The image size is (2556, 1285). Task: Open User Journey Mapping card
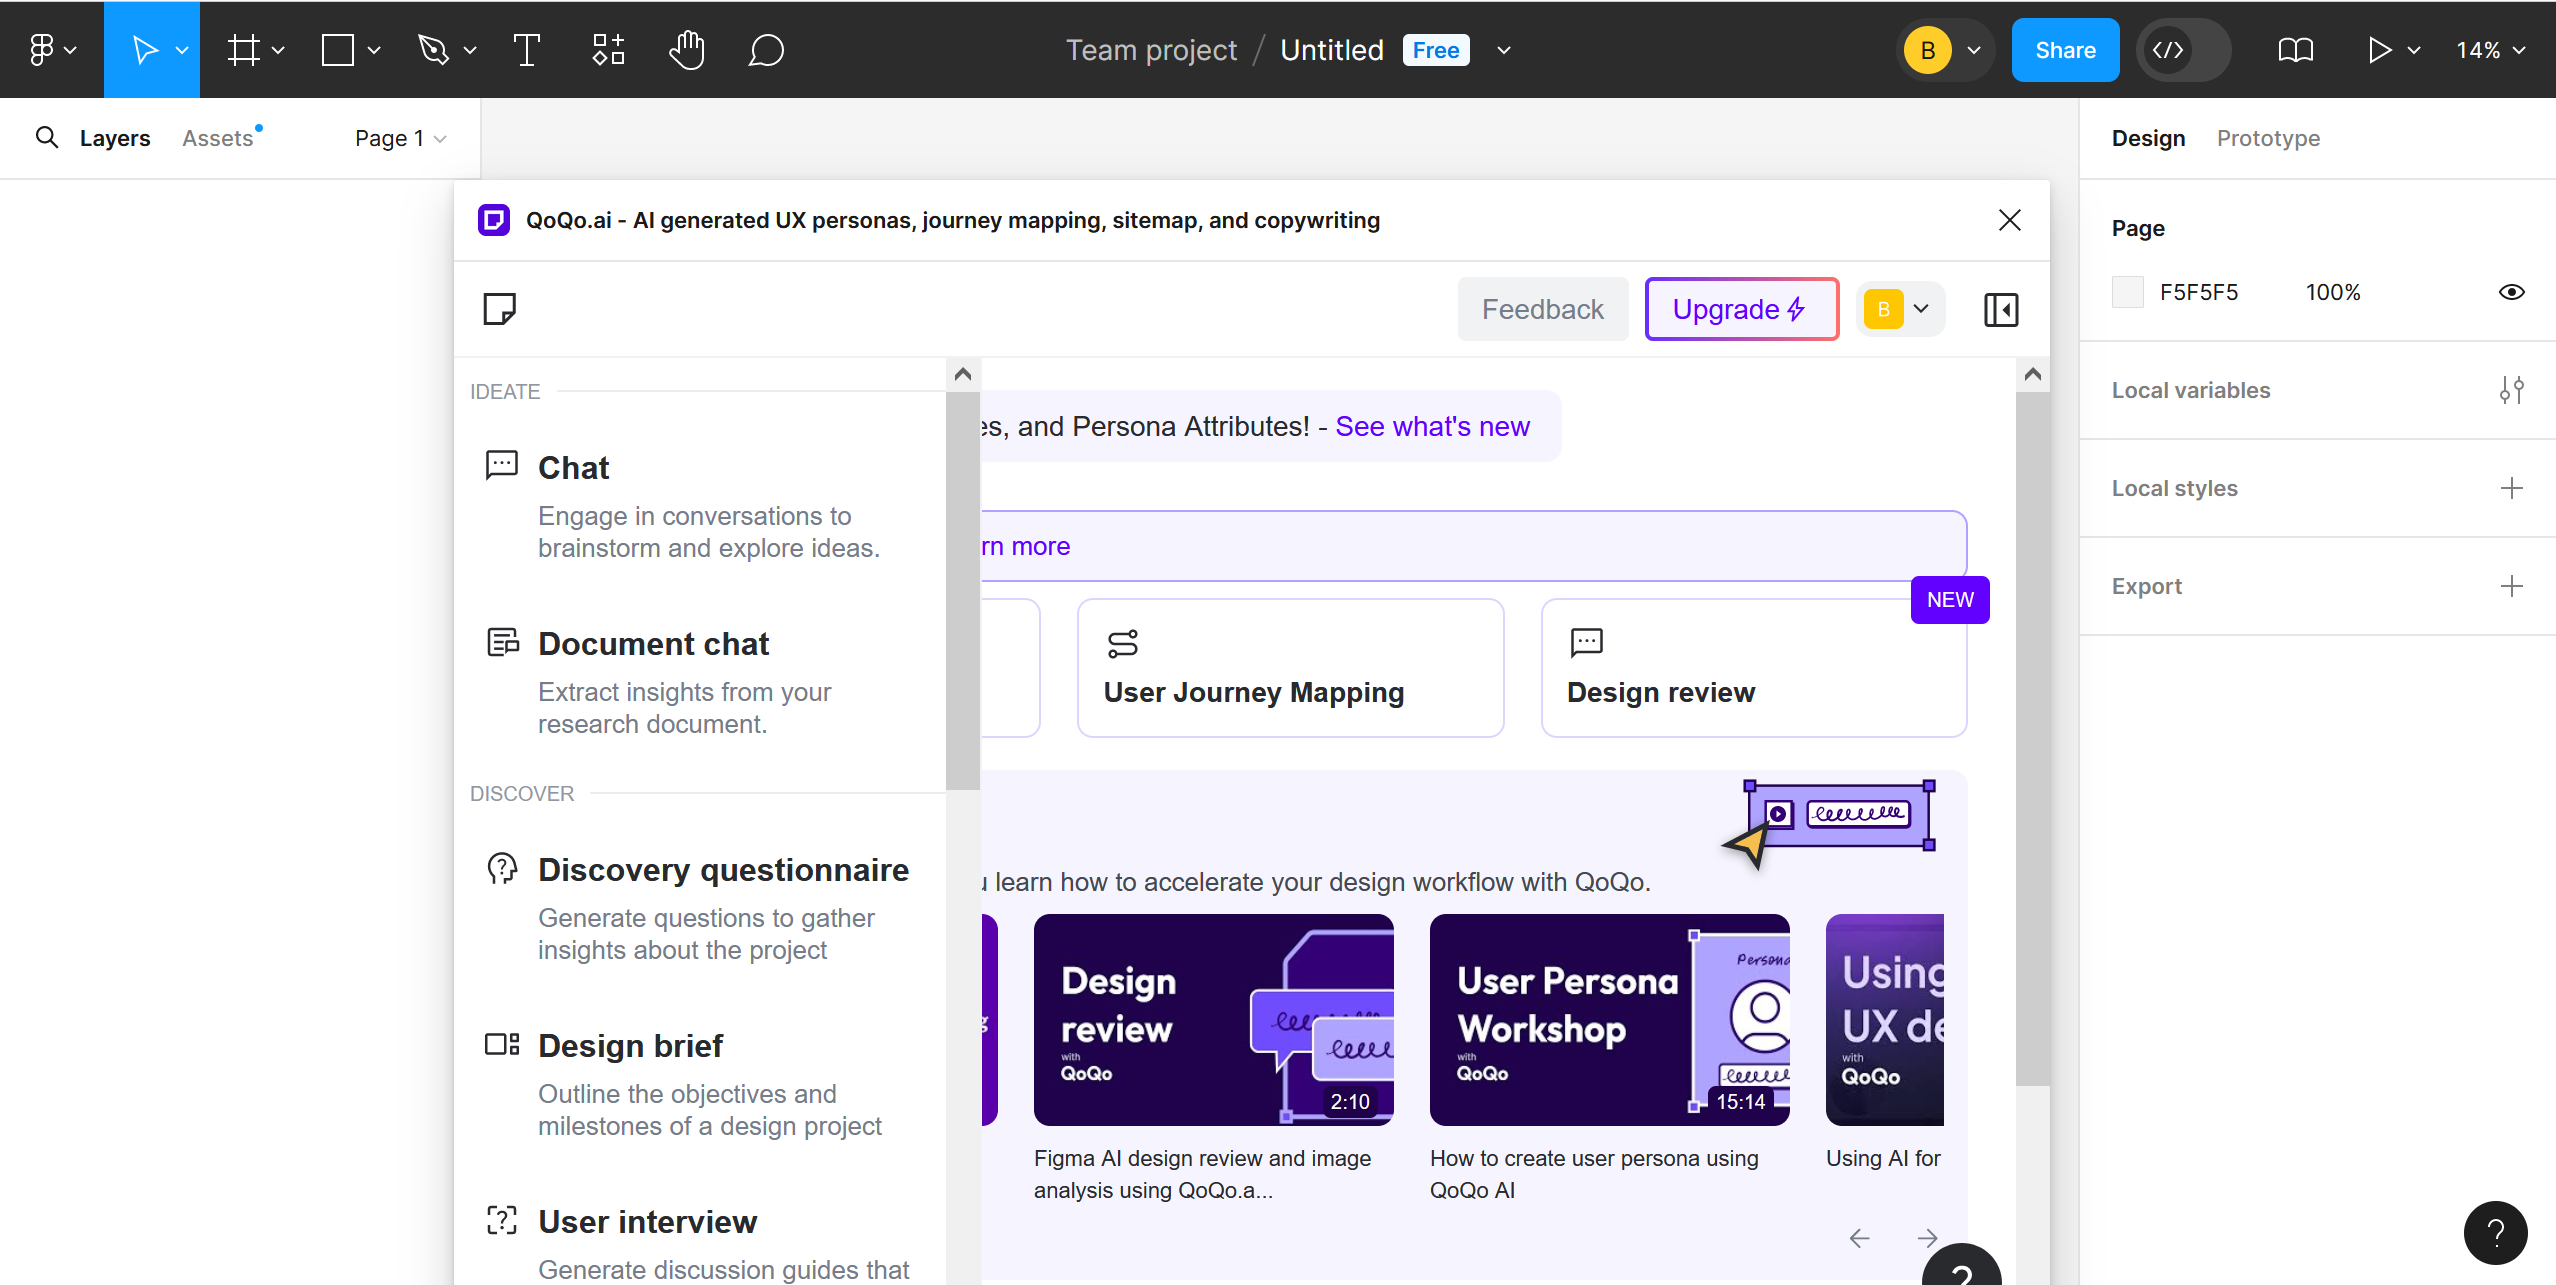1290,668
